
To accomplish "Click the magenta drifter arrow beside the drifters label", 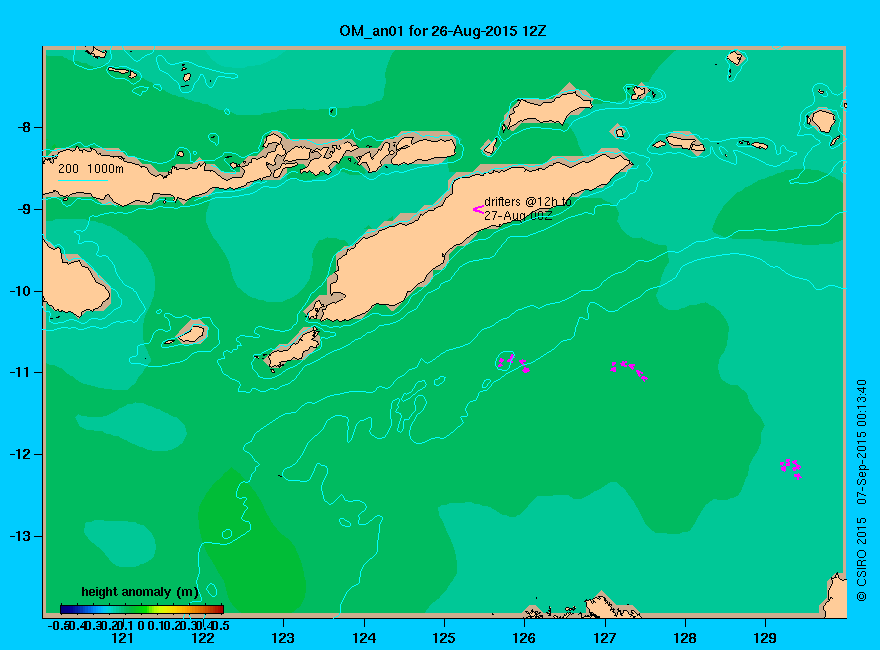I will [x=478, y=209].
